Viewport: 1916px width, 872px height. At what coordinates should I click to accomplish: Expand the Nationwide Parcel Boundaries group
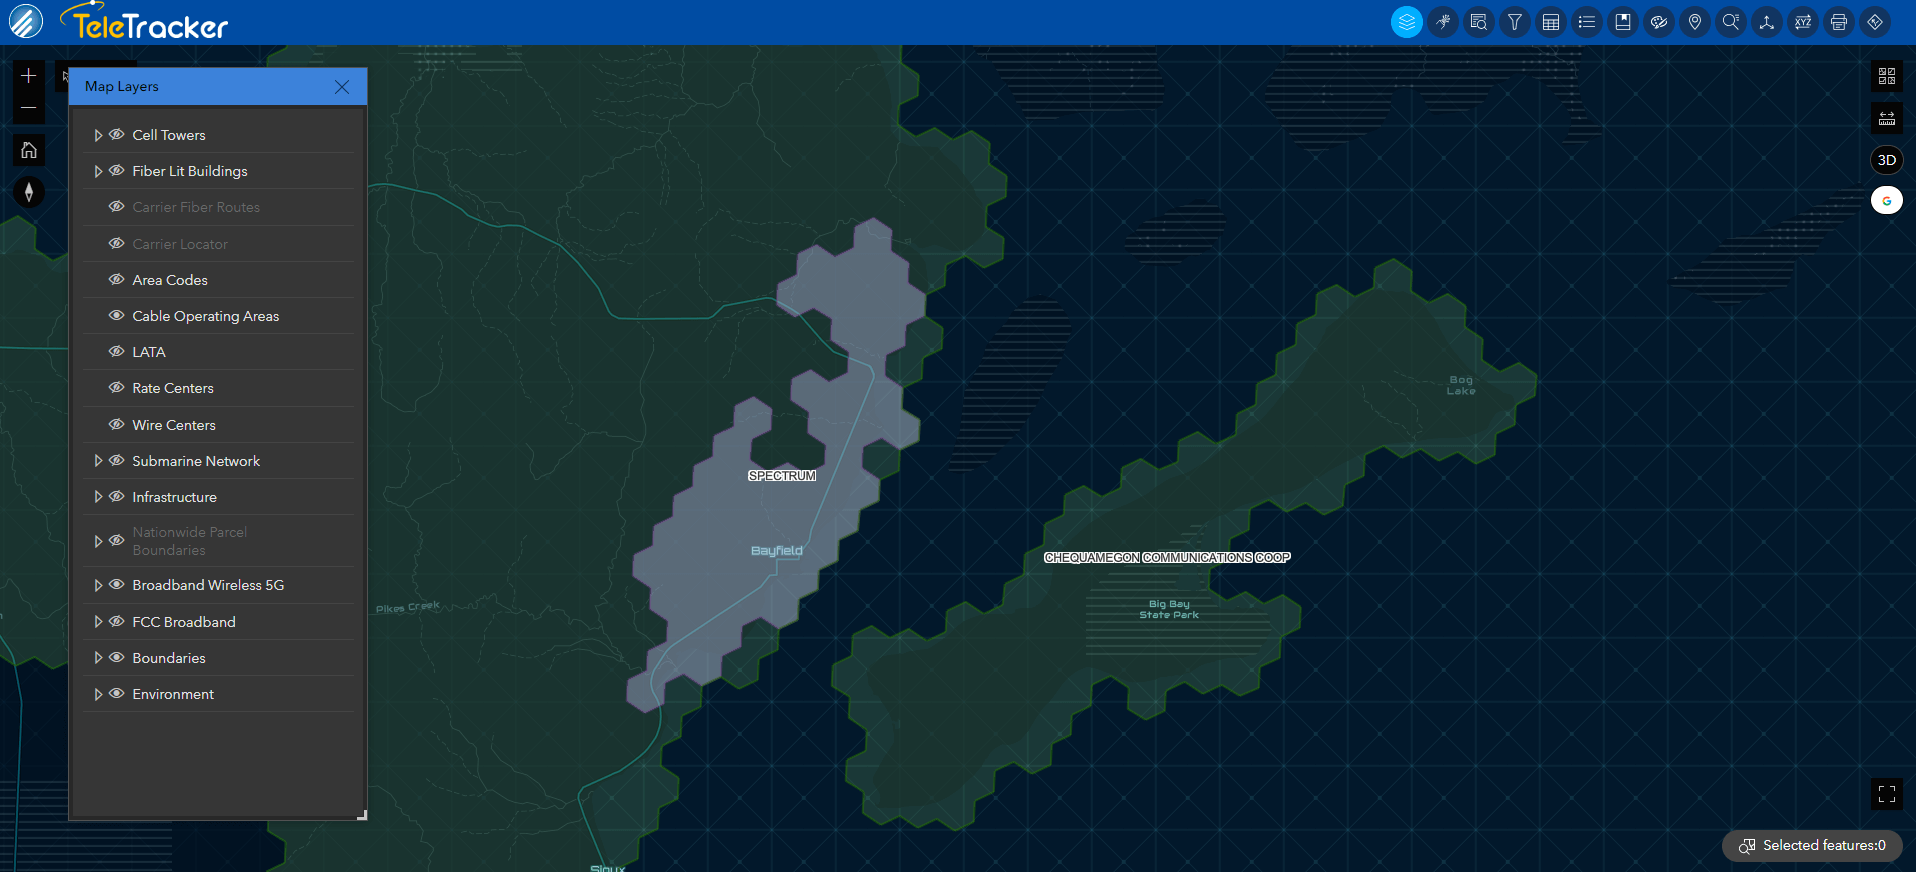click(98, 541)
